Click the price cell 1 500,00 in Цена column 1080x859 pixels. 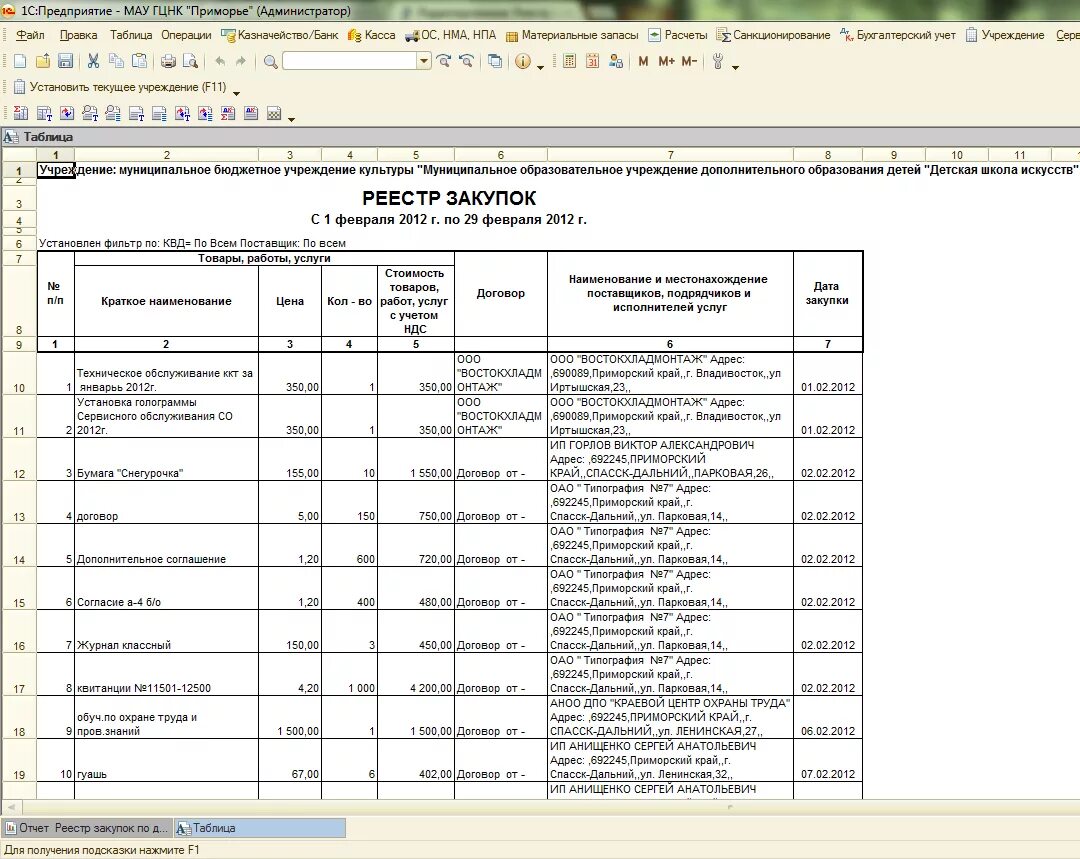pos(289,718)
